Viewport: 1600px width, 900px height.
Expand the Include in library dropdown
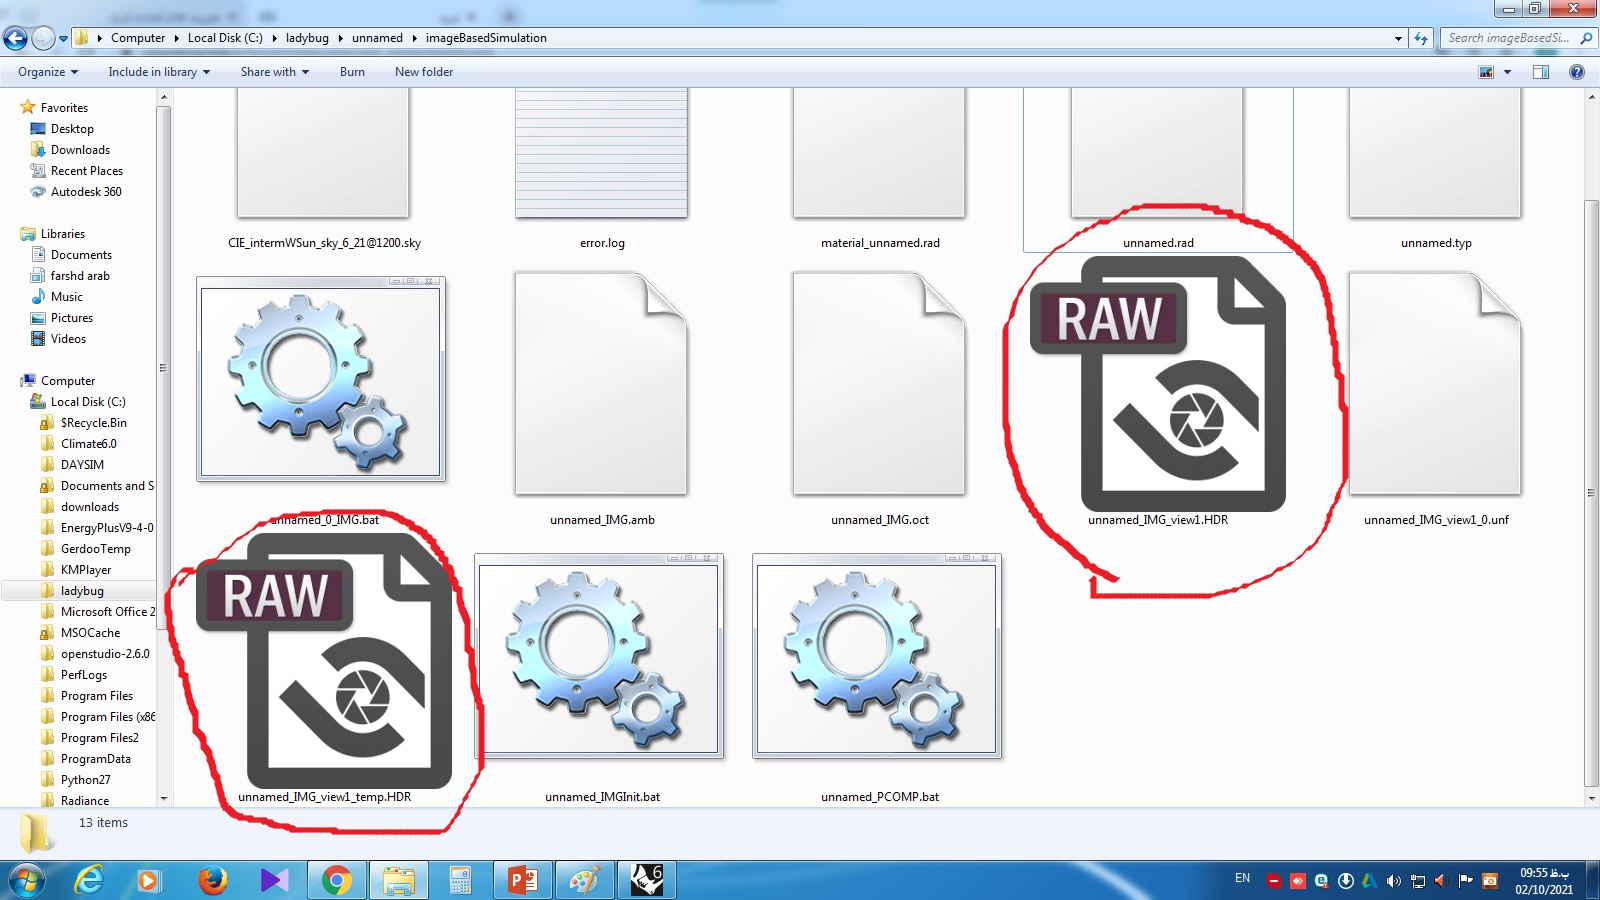pyautogui.click(x=159, y=72)
